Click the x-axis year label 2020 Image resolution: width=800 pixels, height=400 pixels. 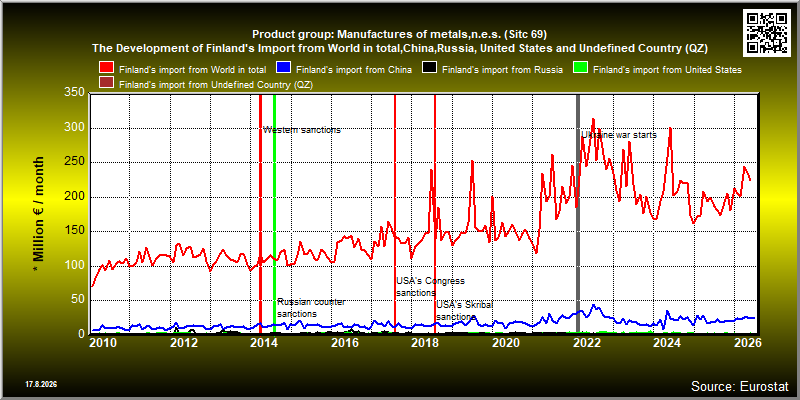(x=506, y=343)
